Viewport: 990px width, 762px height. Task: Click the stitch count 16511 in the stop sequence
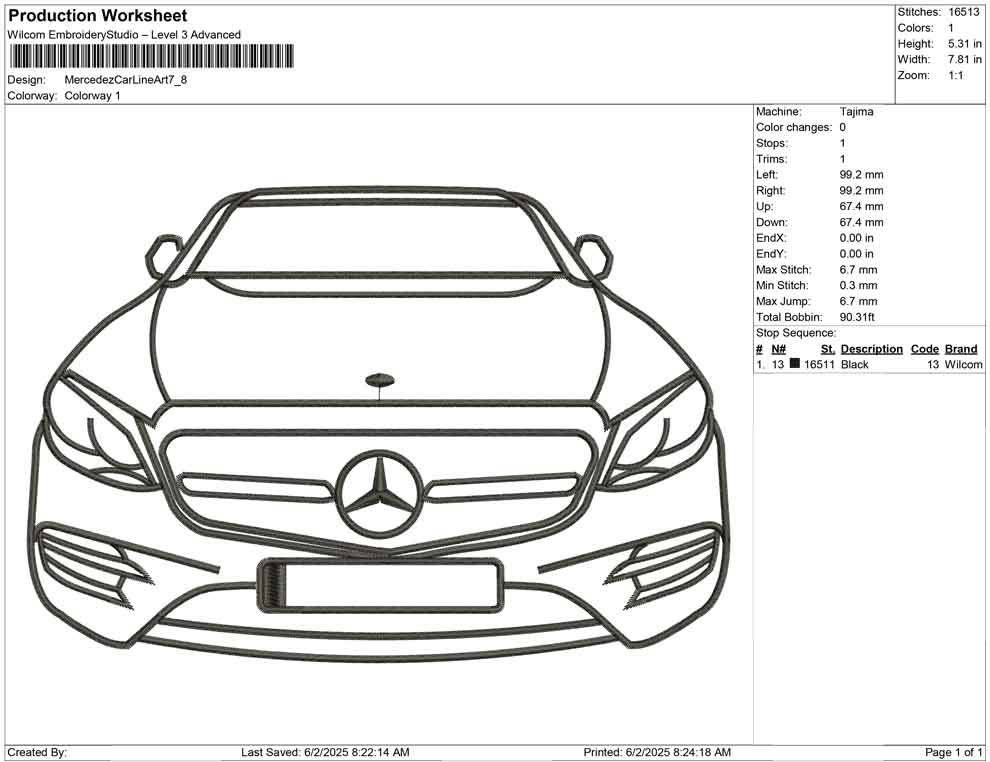(820, 364)
